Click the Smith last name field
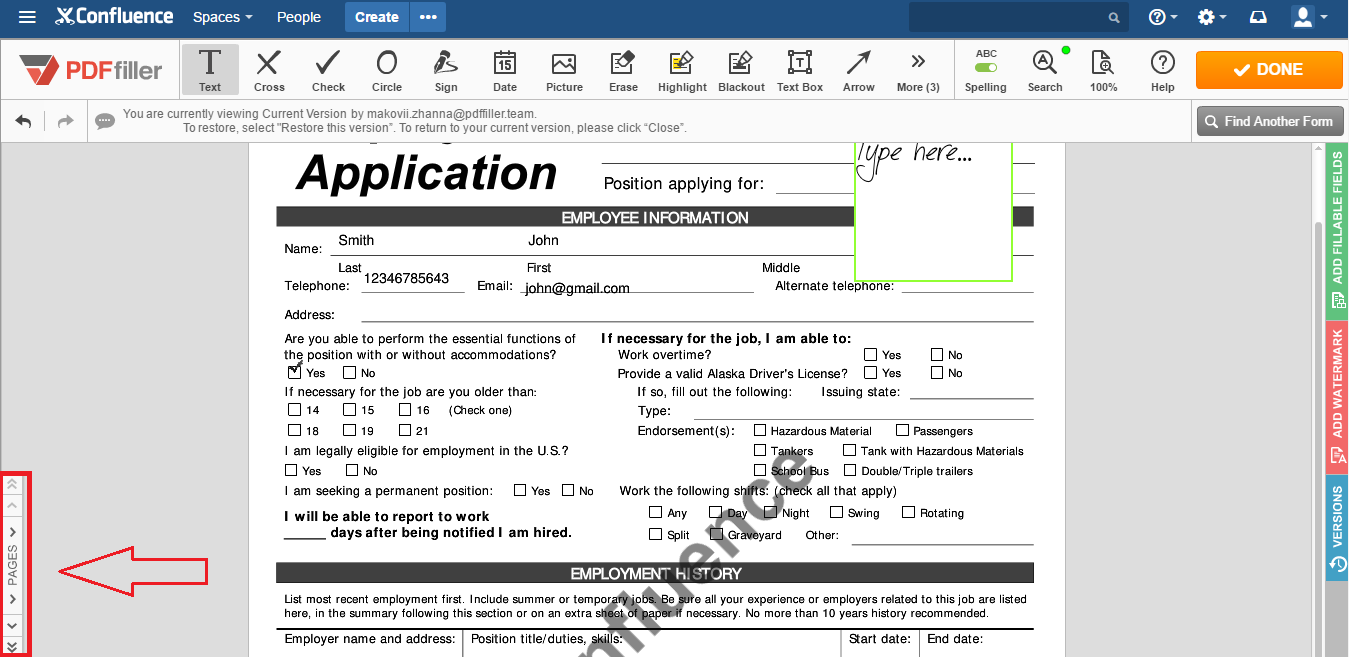The image size is (1349, 657). pyautogui.click(x=356, y=240)
